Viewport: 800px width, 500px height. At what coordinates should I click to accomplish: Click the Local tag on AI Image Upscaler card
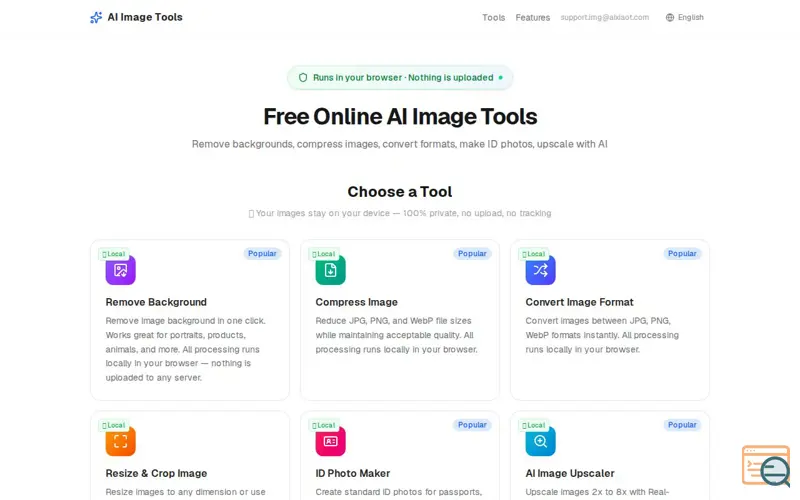point(534,426)
